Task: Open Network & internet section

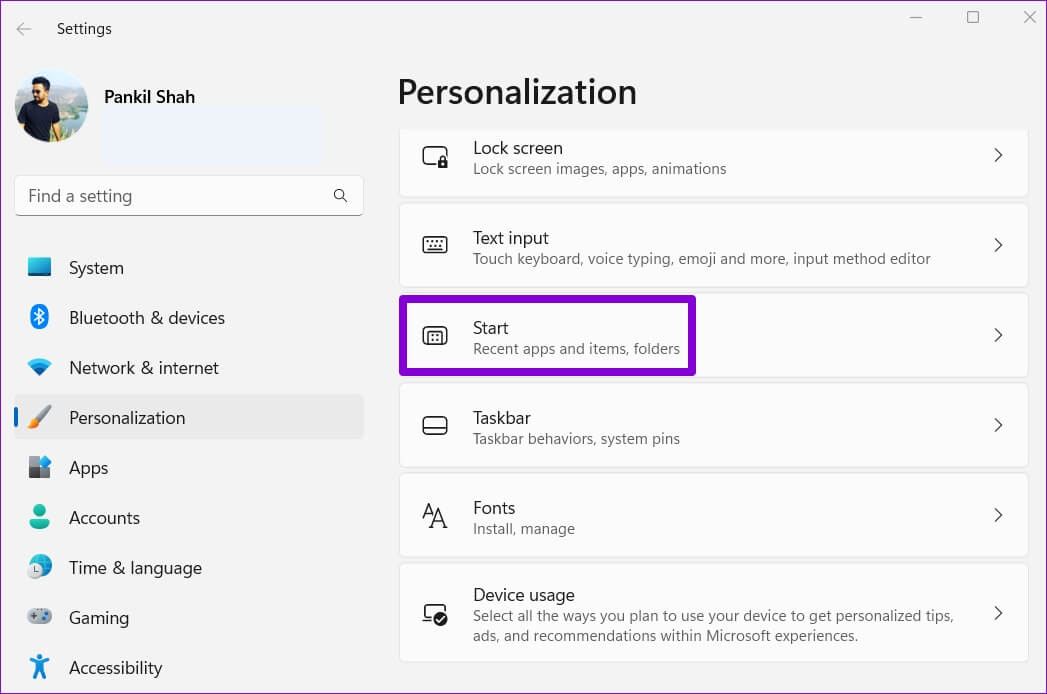Action: [x=189, y=367]
